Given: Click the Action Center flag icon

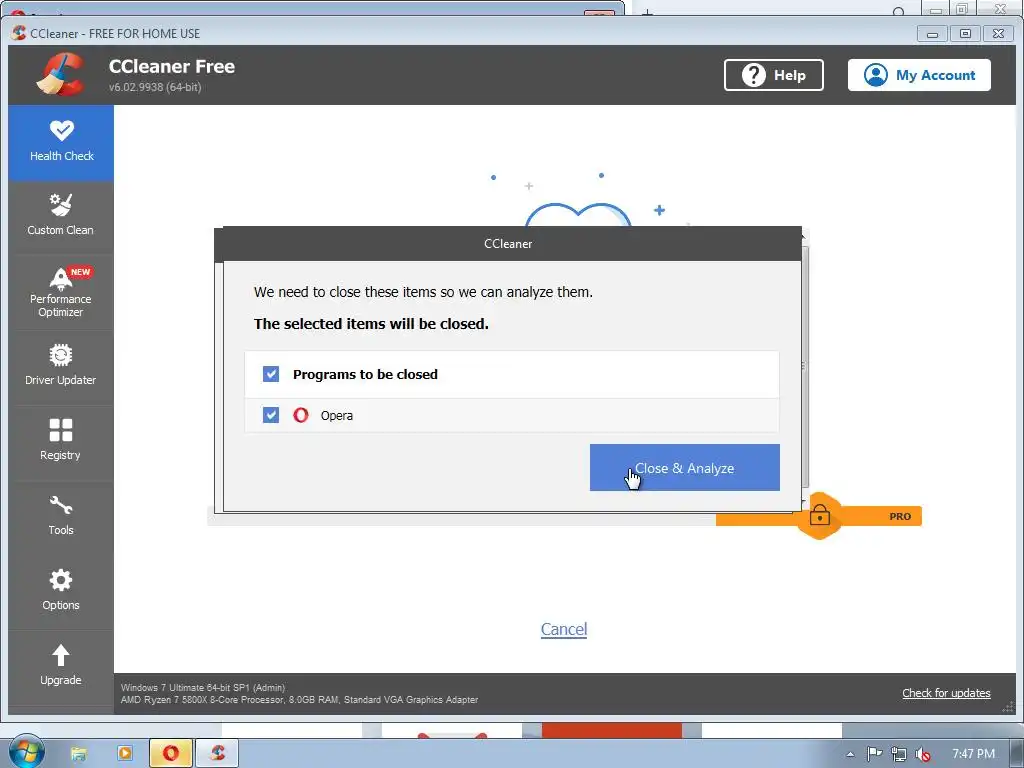Looking at the screenshot, I should click(874, 754).
